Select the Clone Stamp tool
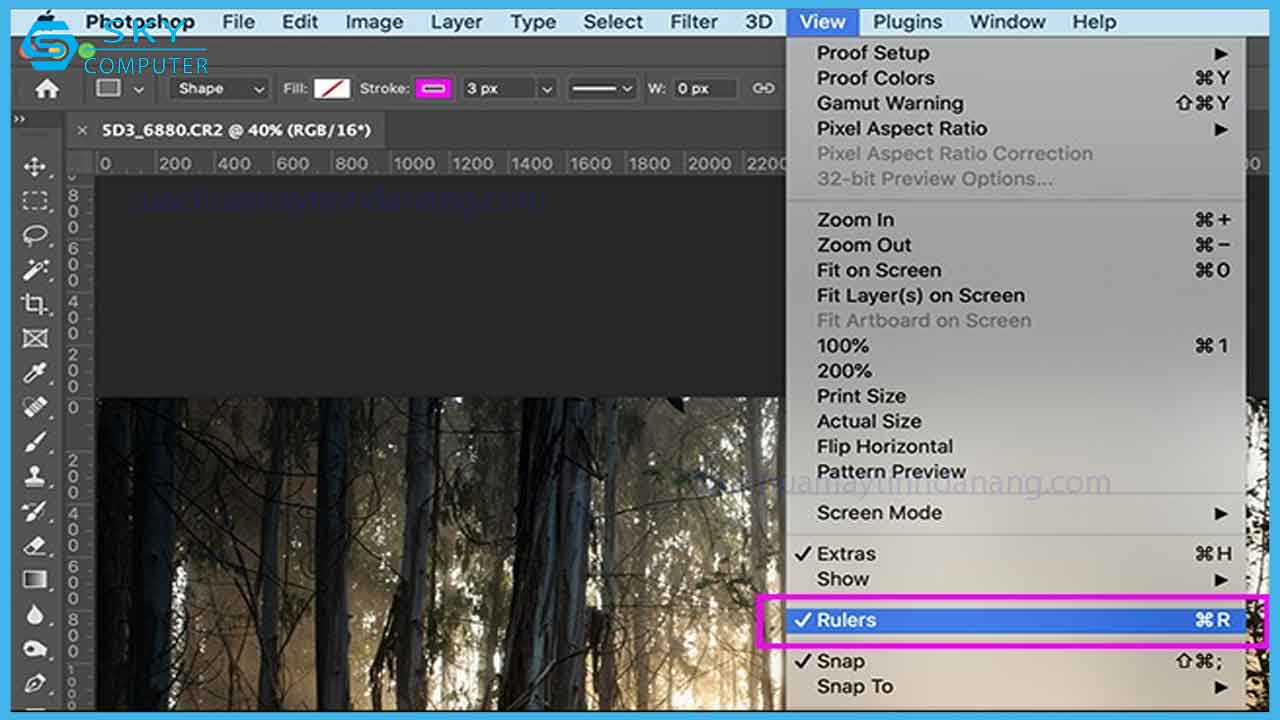 35,476
